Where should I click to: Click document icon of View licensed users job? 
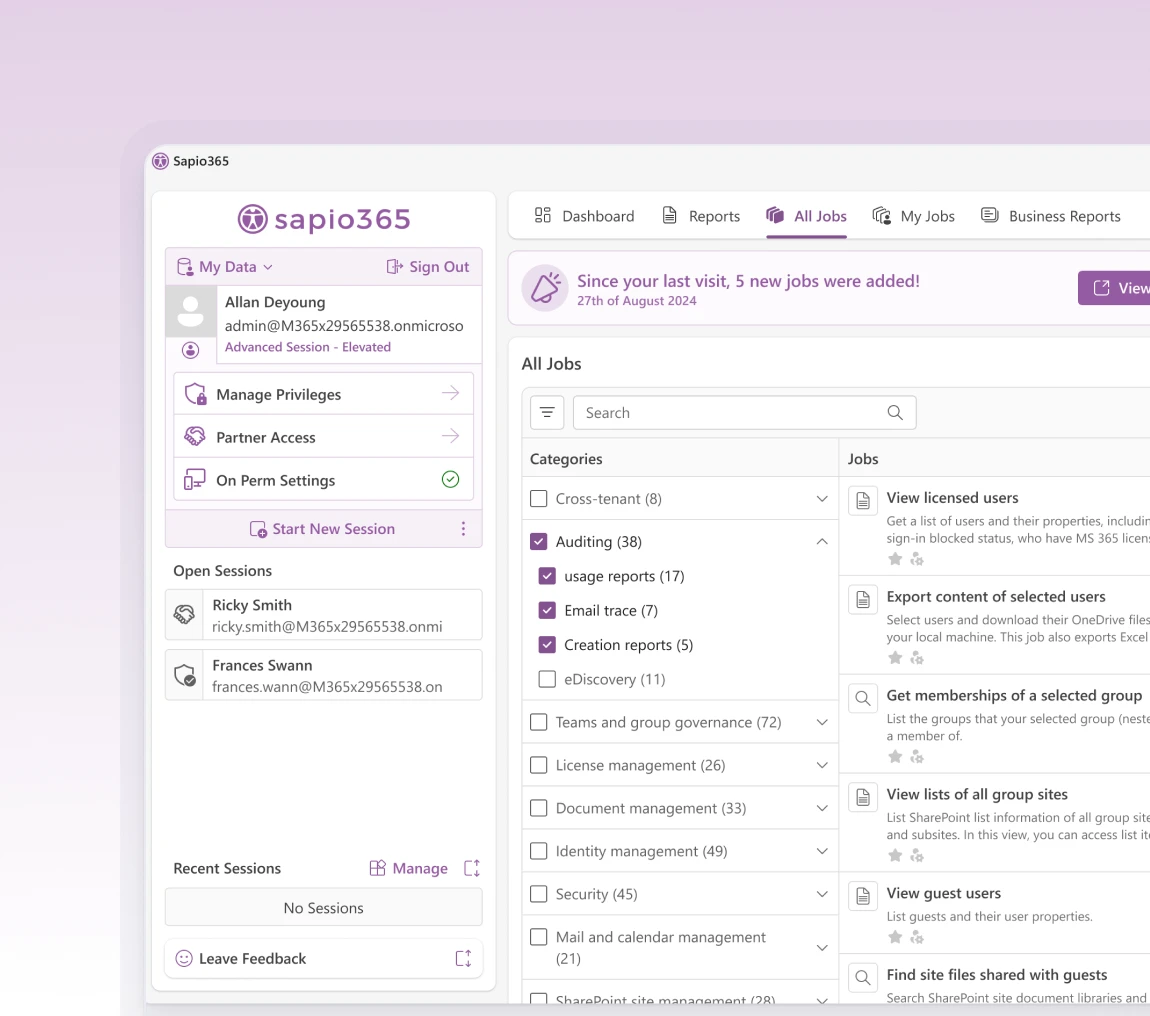(x=863, y=501)
